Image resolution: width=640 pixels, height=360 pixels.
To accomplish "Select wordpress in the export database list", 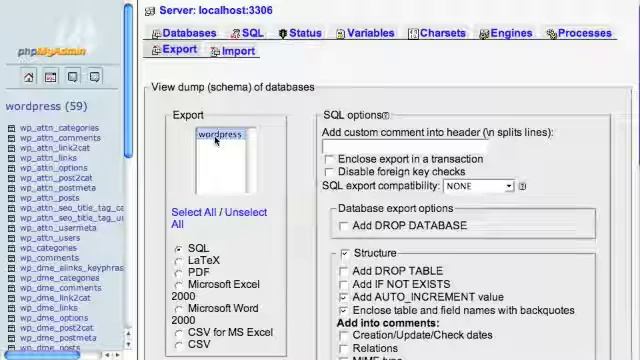I will tap(220, 134).
